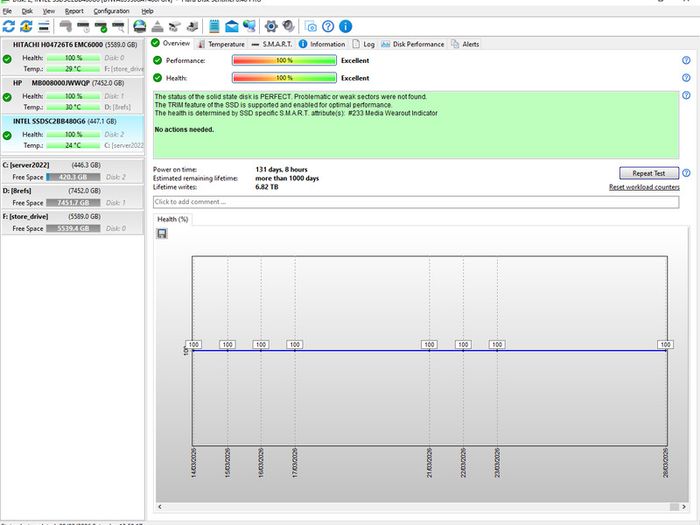Click Reset workload counters link
Viewport: 700px width, 525px height.
tap(644, 187)
